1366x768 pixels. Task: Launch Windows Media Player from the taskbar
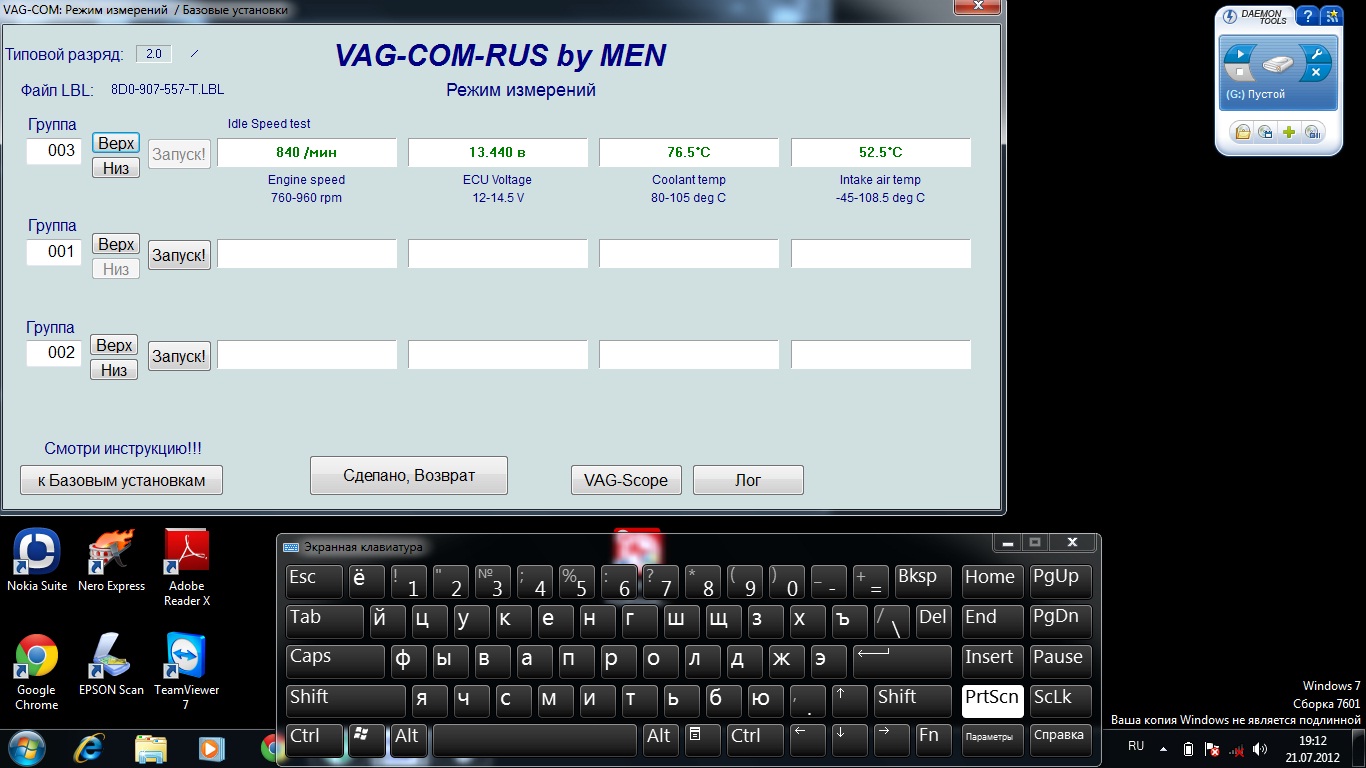[210, 748]
